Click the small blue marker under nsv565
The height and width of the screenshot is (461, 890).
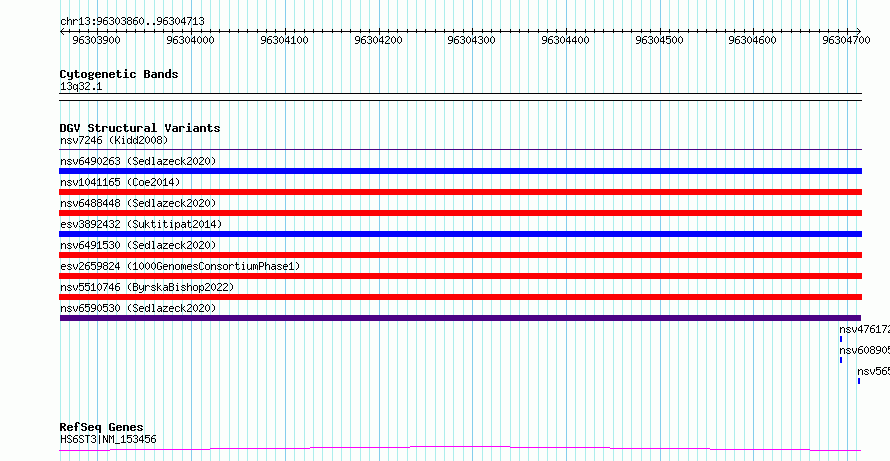pyautogui.click(x=859, y=381)
